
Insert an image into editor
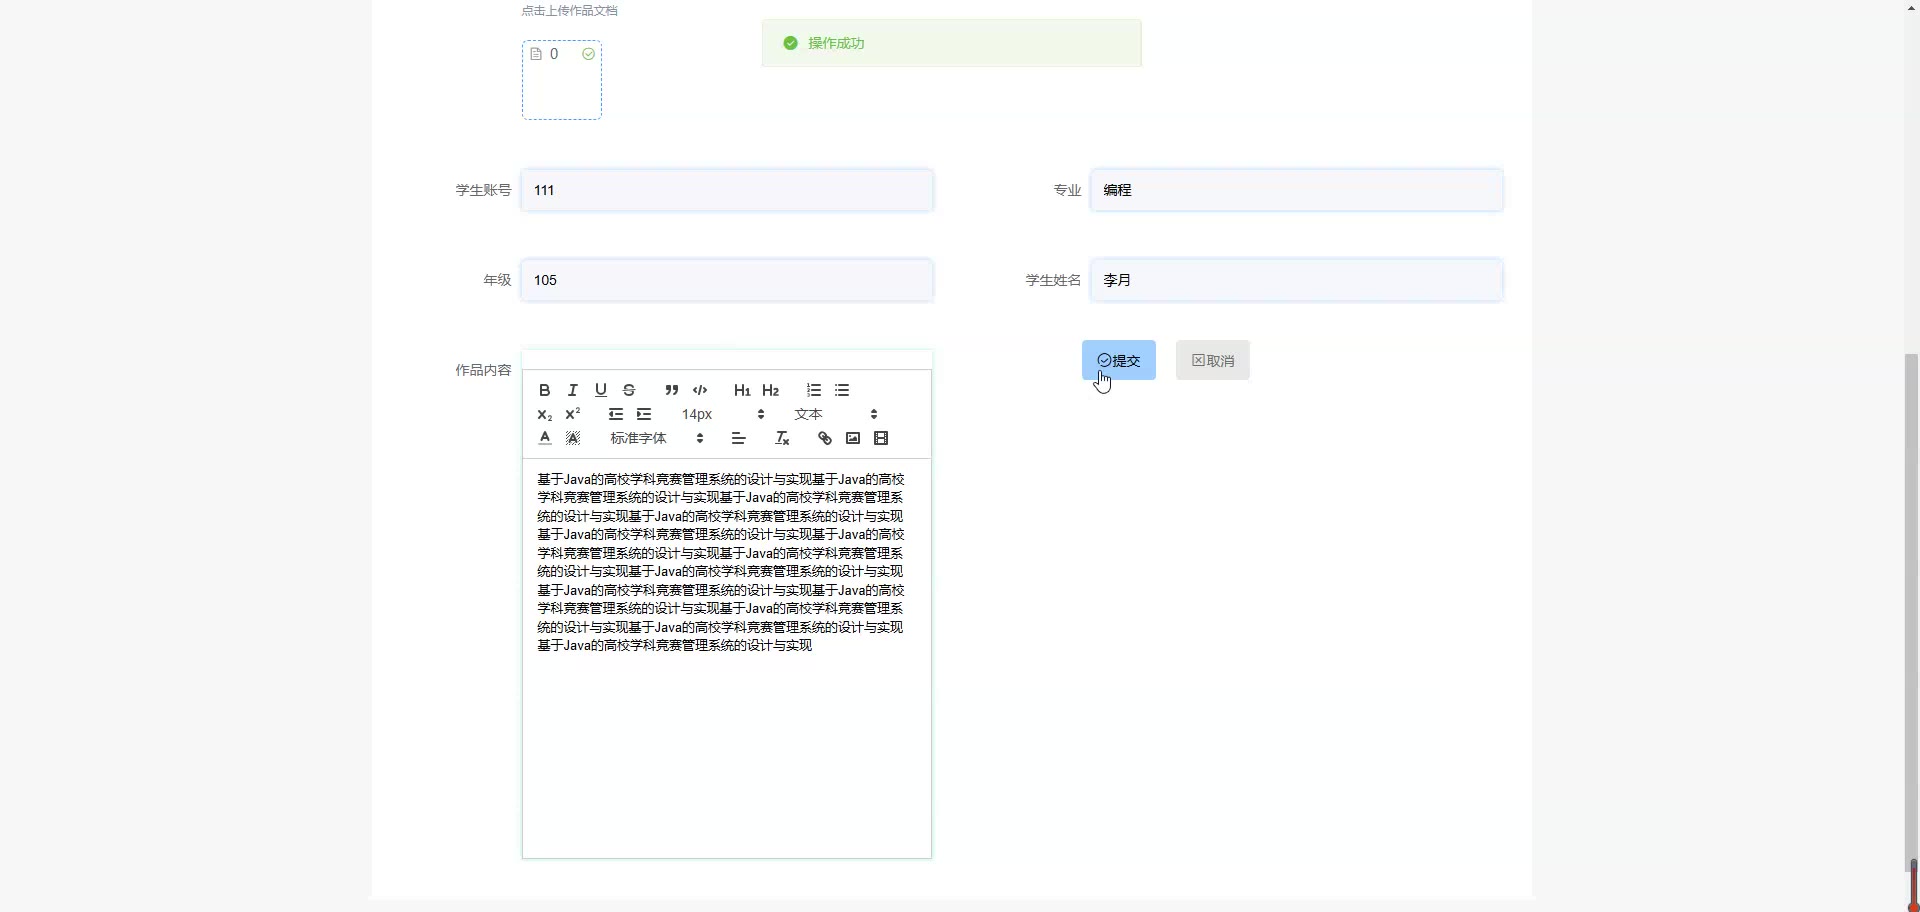[x=853, y=438]
